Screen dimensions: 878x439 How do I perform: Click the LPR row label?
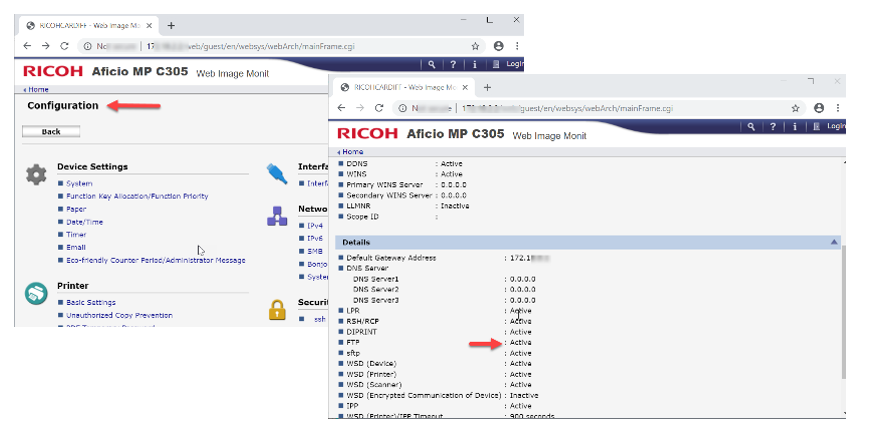353,310
